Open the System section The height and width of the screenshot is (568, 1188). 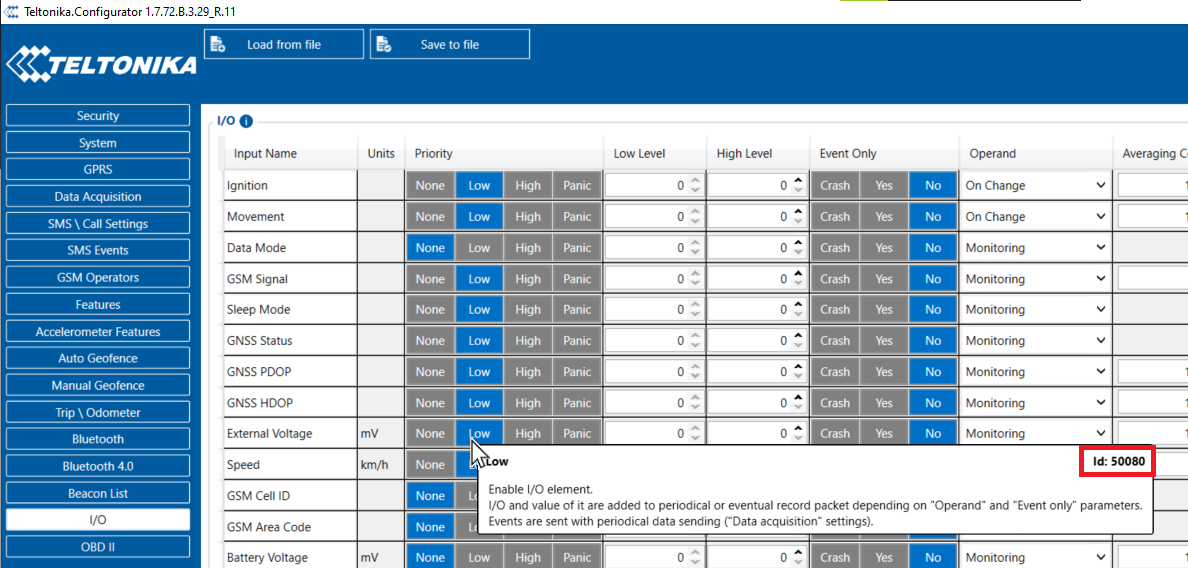(x=98, y=142)
